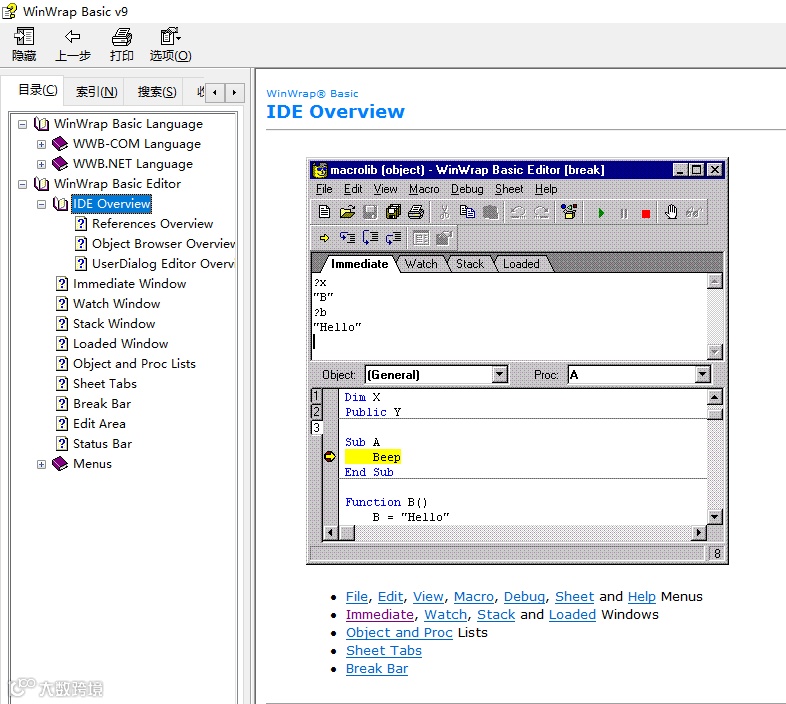Click the open book icon beside WinWrap Basic Editor
786x704 pixels.
click(x=41, y=184)
